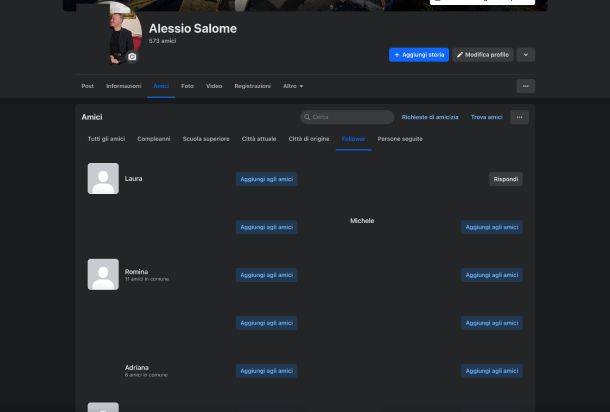Click Laura's profile avatar
Screen dimensions: 610x412
coord(103,179)
